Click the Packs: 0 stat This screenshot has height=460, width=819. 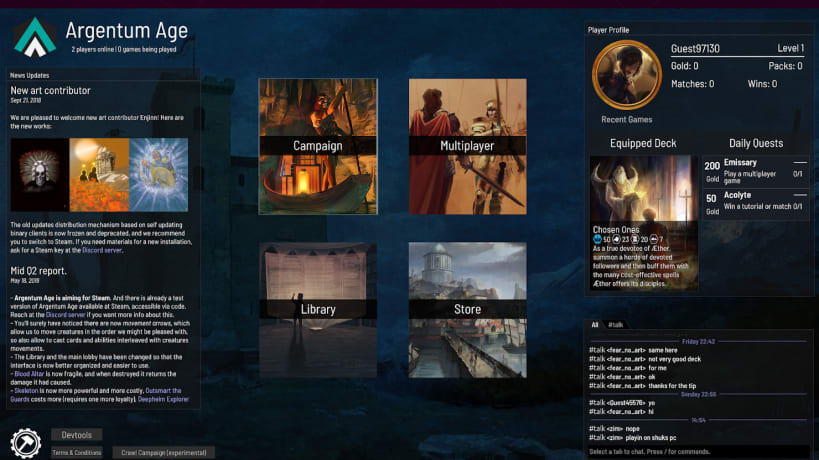click(786, 66)
